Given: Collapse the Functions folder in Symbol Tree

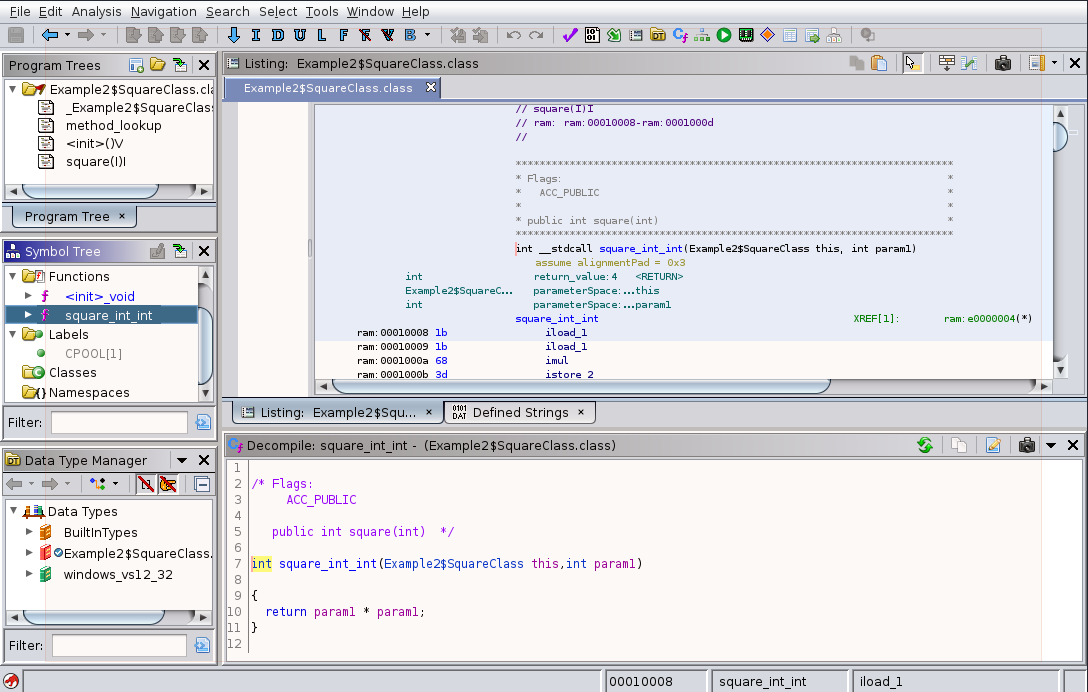Looking at the screenshot, I should [x=13, y=277].
